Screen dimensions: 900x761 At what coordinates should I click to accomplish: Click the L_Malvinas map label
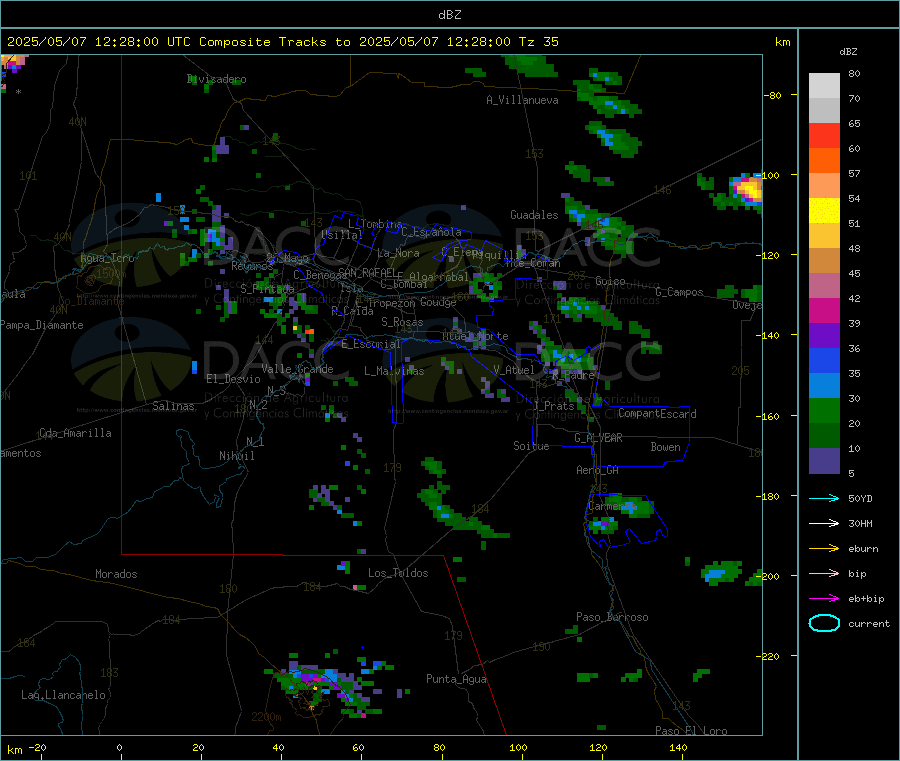394,371
